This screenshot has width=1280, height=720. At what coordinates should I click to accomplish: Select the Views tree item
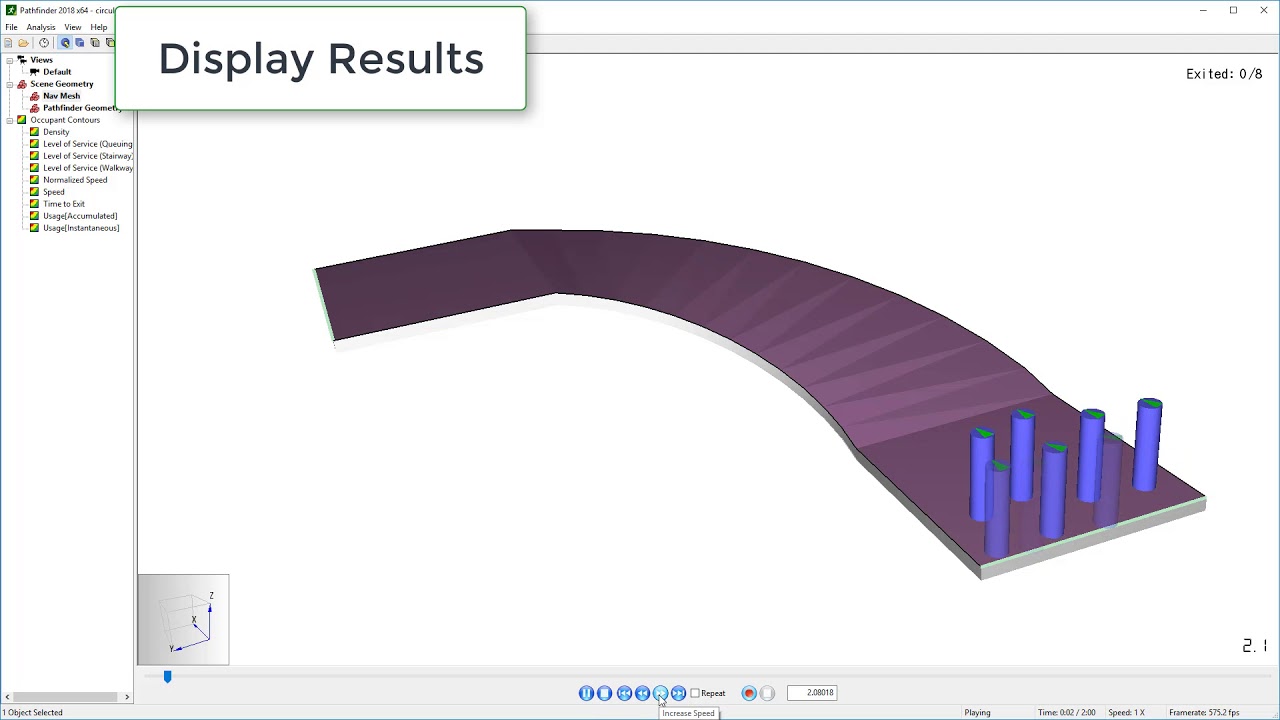41,60
